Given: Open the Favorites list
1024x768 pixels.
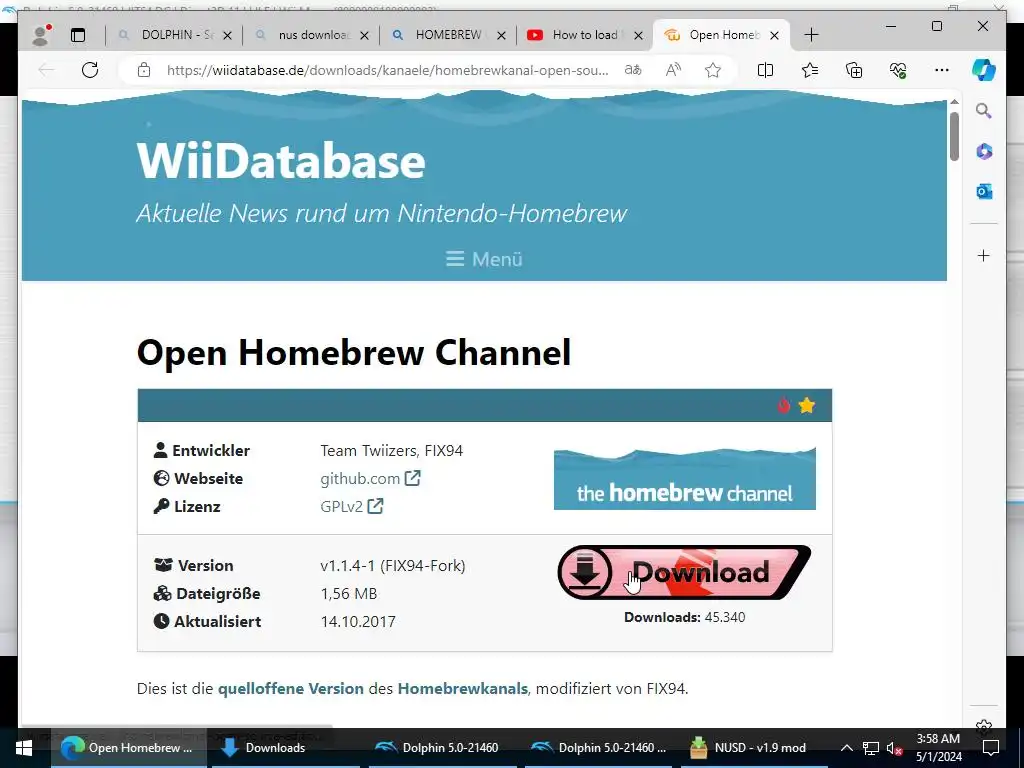Looking at the screenshot, I should [810, 70].
